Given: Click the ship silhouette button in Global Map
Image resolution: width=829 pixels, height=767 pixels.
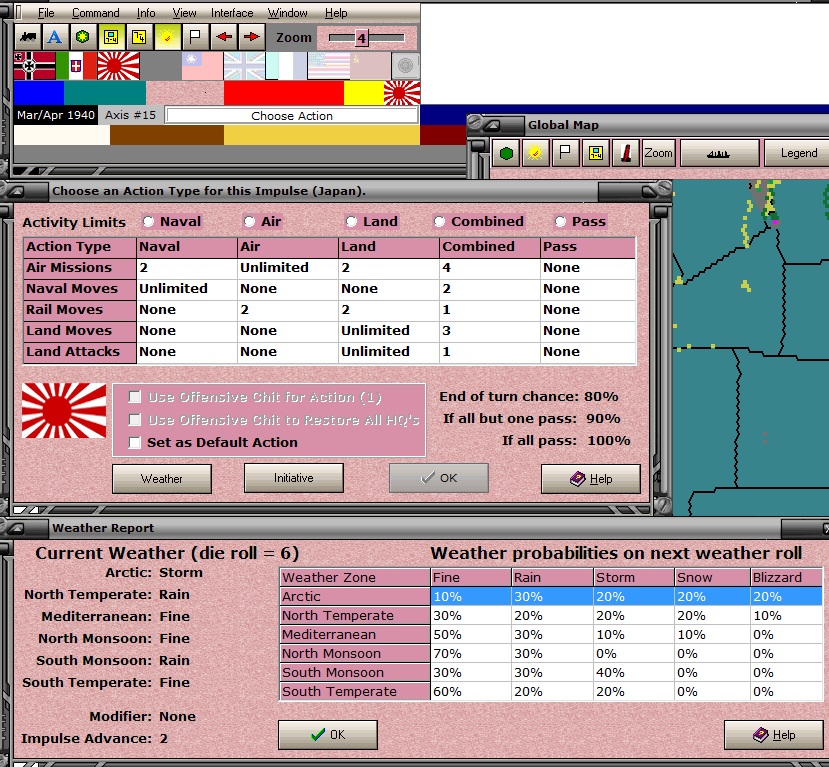Looking at the screenshot, I should (719, 153).
